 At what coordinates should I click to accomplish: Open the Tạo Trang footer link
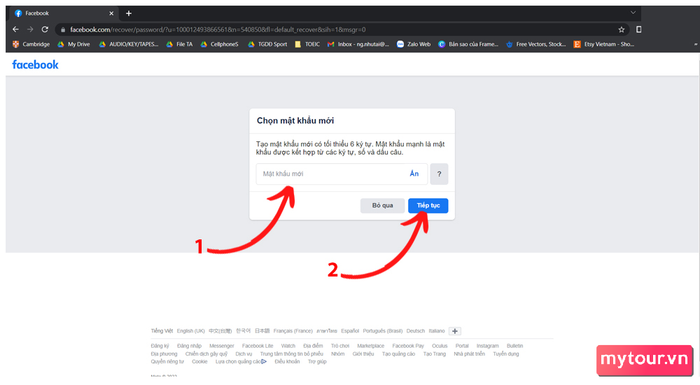coord(434,354)
